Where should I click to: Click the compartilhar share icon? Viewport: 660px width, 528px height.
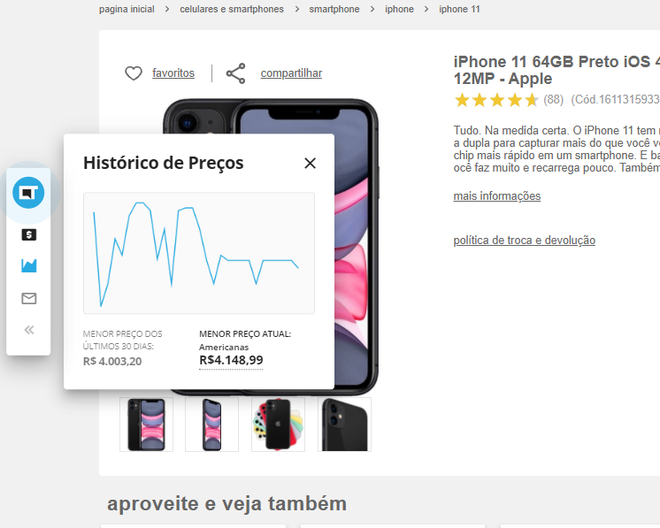click(236, 73)
